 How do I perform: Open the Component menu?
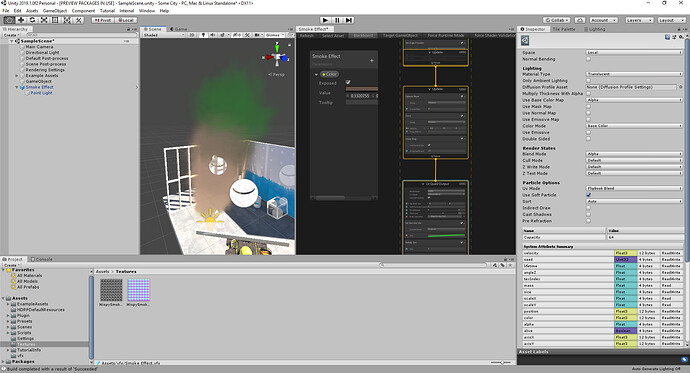[x=83, y=11]
